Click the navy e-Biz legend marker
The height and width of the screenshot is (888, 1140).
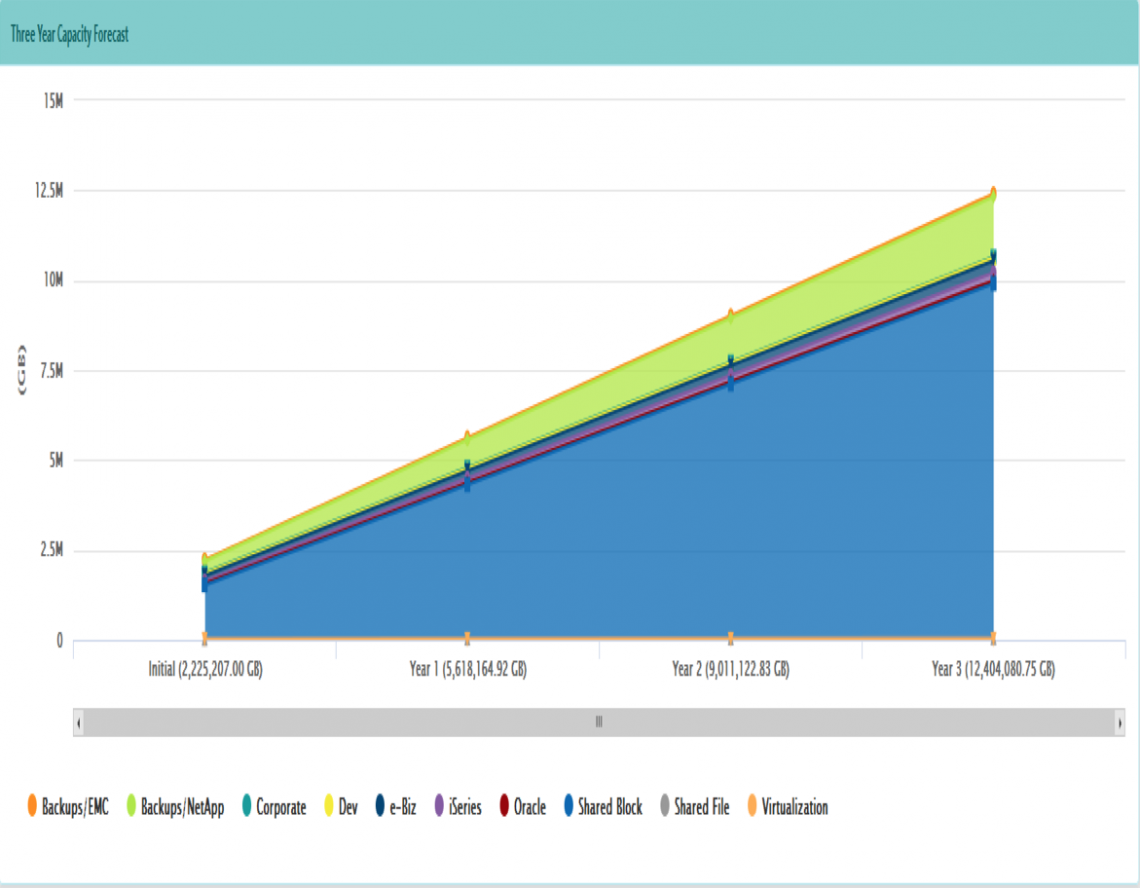[x=381, y=806]
